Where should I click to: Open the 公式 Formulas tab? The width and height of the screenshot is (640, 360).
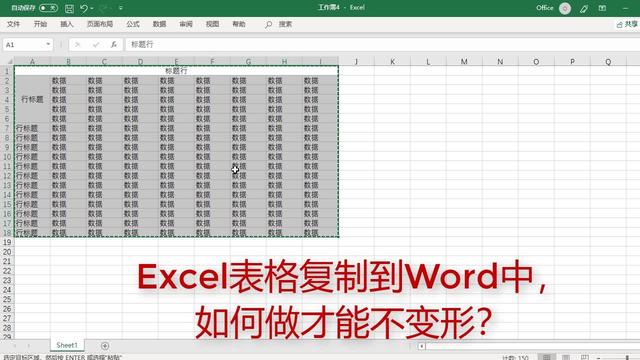pos(133,24)
